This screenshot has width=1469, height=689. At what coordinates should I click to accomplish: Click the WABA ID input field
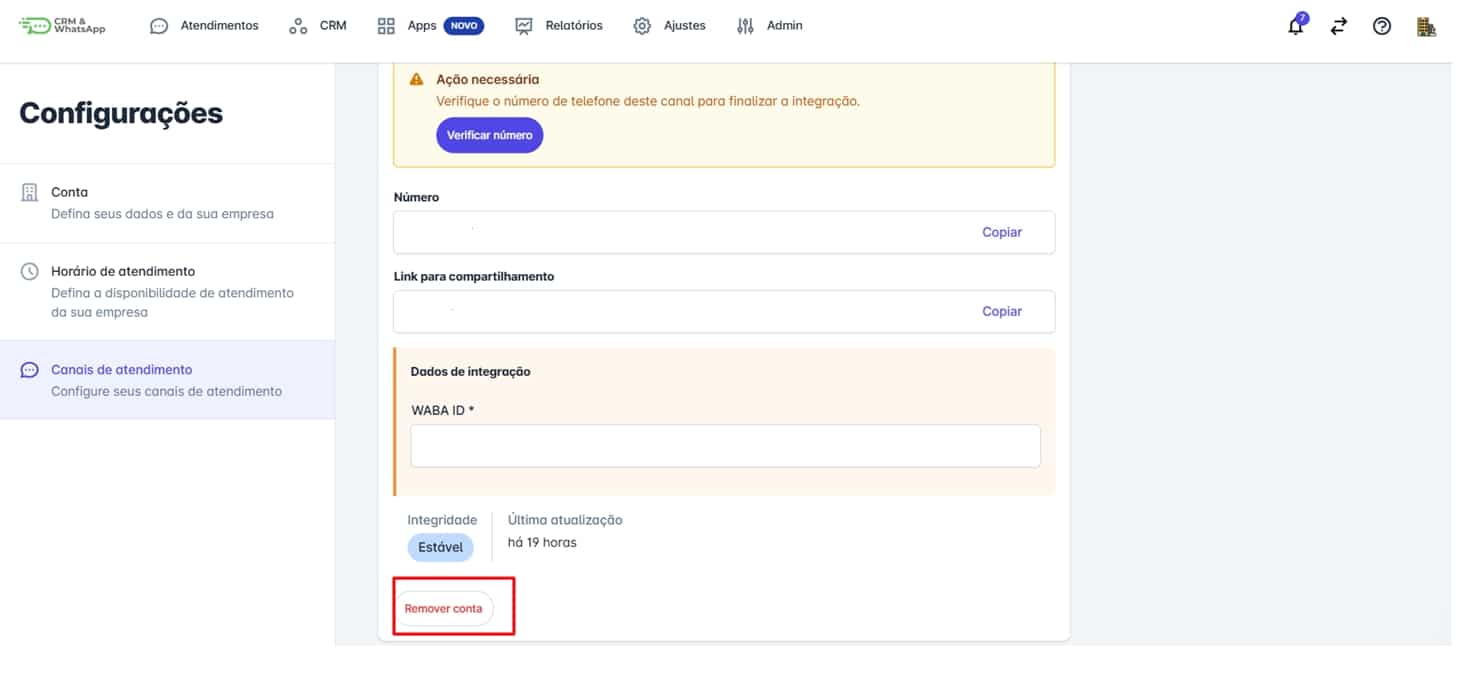coord(725,446)
